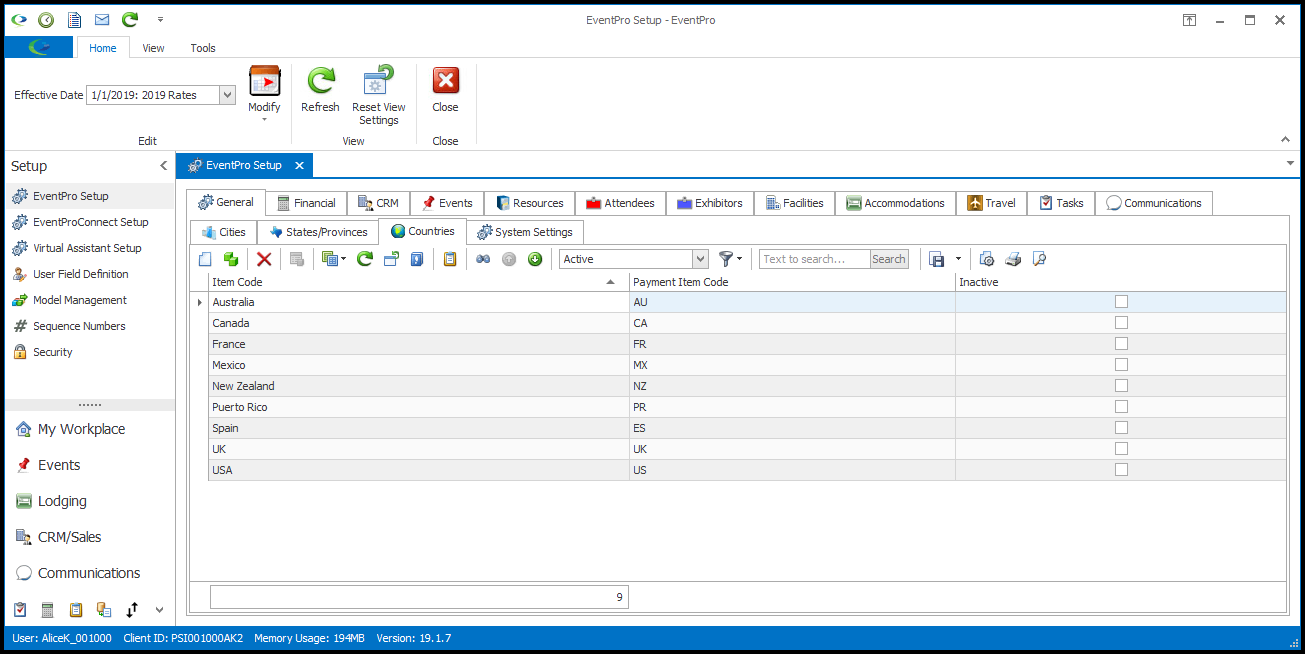Click the tasks clipboard checkmark icon in sidebar footer

click(20, 609)
